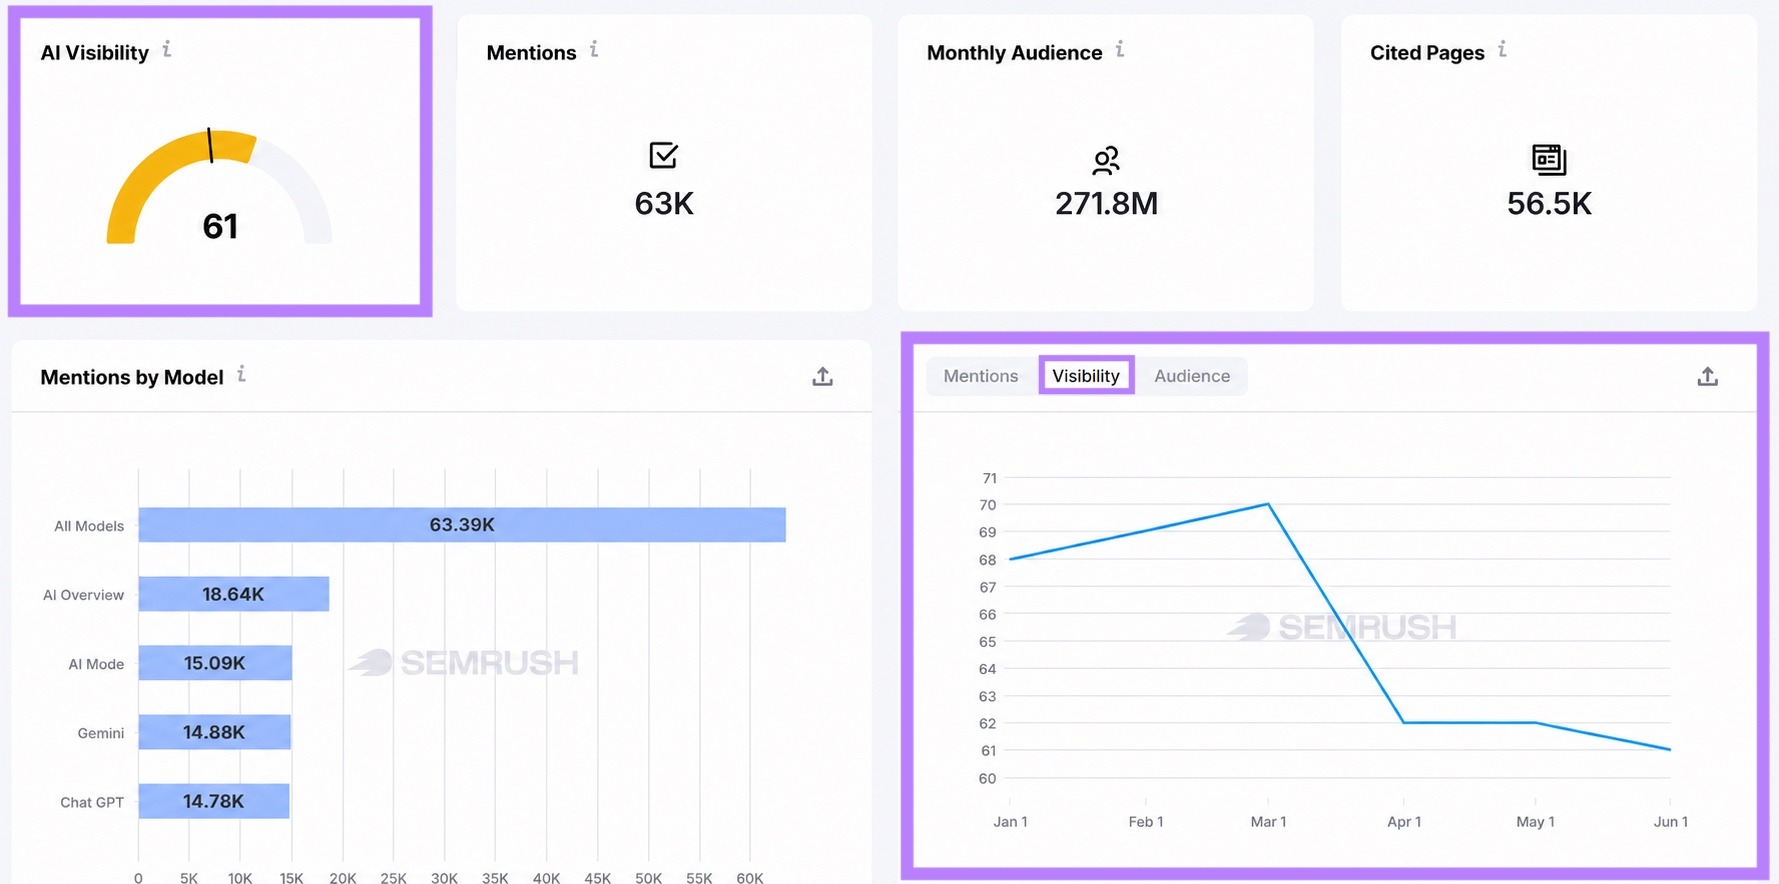Click the Apr 1 date label
Viewport: 1779px width, 884px height.
[1404, 822]
